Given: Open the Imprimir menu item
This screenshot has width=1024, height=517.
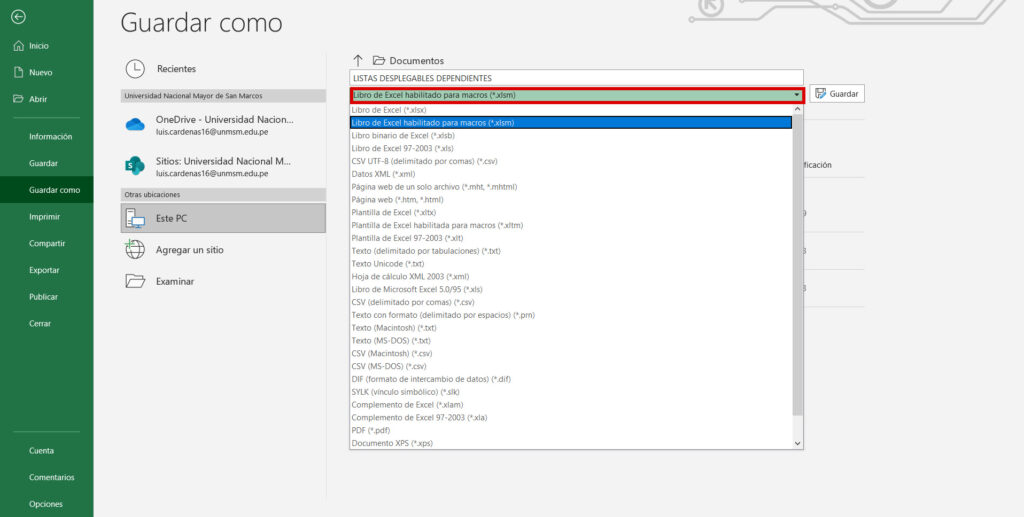Looking at the screenshot, I should [45, 217].
